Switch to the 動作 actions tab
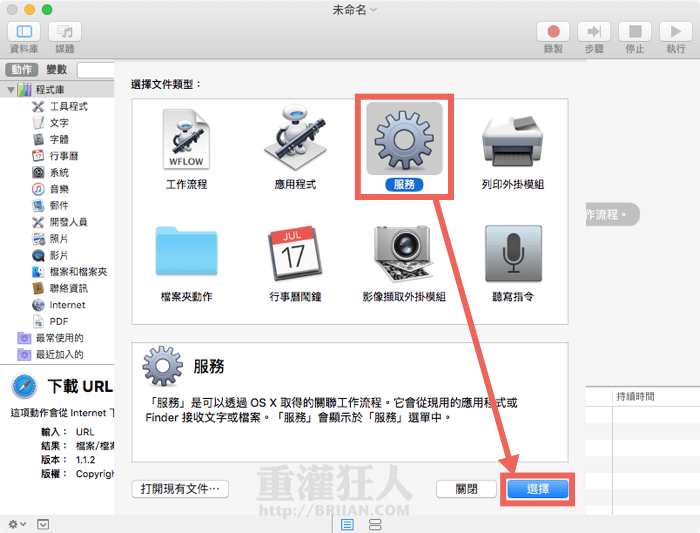The width and height of the screenshot is (700, 533). coord(20,70)
